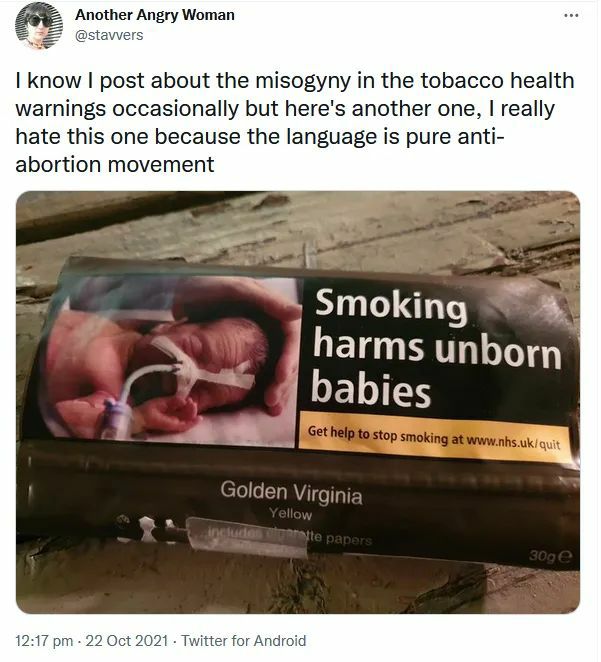The image size is (601, 662).
Task: Open the three-dot more options menu
Action: 571,16
